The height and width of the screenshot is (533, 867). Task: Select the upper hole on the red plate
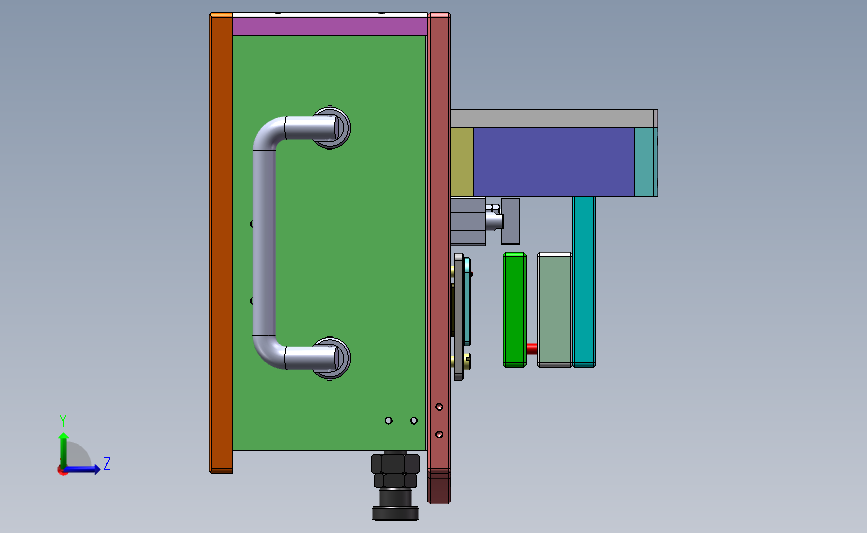[x=439, y=407]
